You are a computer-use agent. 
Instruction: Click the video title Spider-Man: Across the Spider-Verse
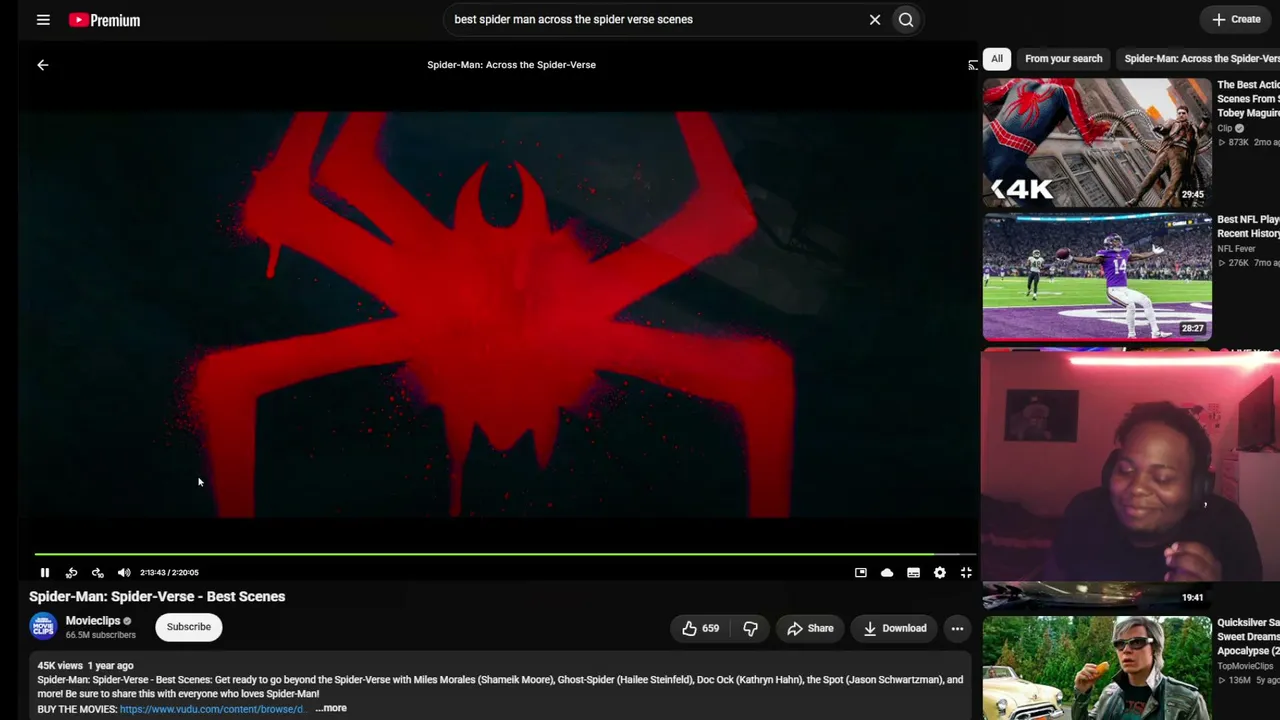tap(511, 65)
